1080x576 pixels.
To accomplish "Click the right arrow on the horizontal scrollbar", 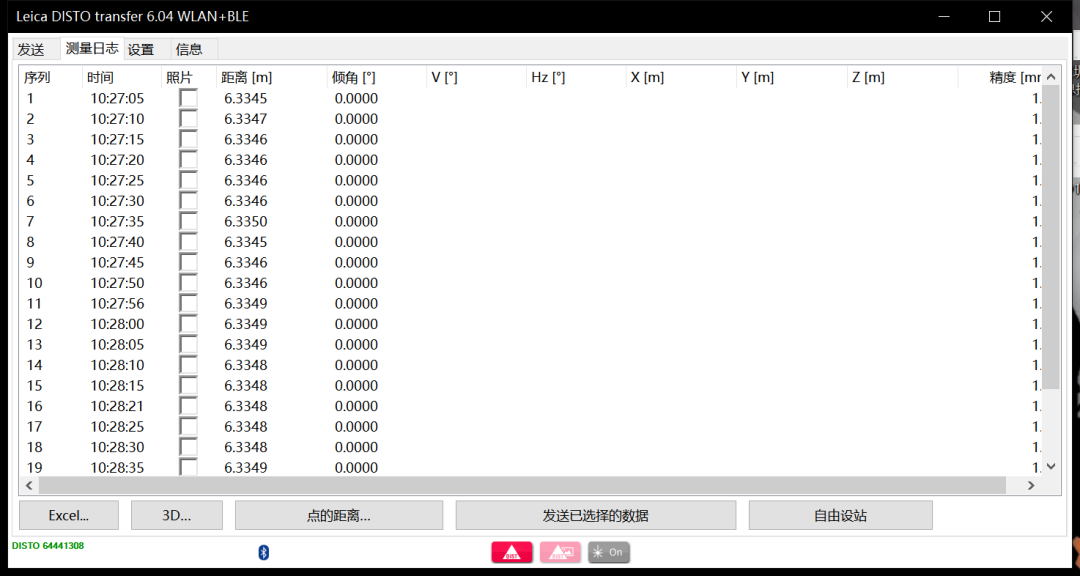I will click(x=1031, y=485).
